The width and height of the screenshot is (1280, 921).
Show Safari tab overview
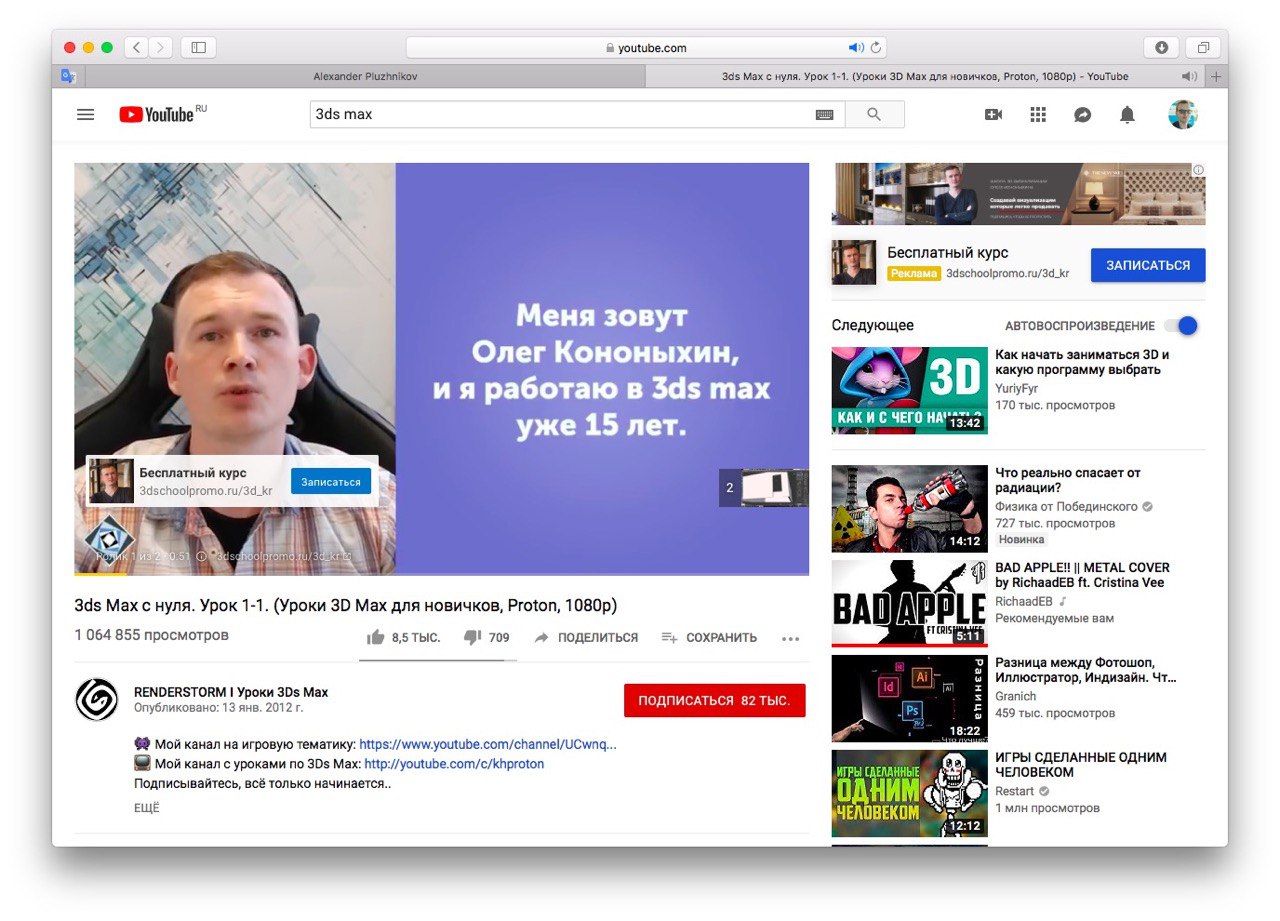[1203, 47]
